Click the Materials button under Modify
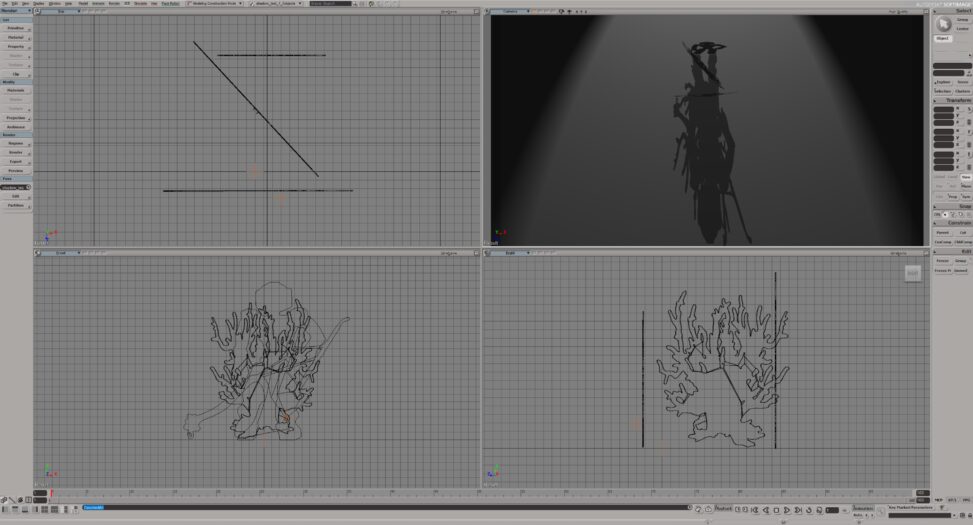This screenshot has height=525, width=973. pyautogui.click(x=16, y=90)
